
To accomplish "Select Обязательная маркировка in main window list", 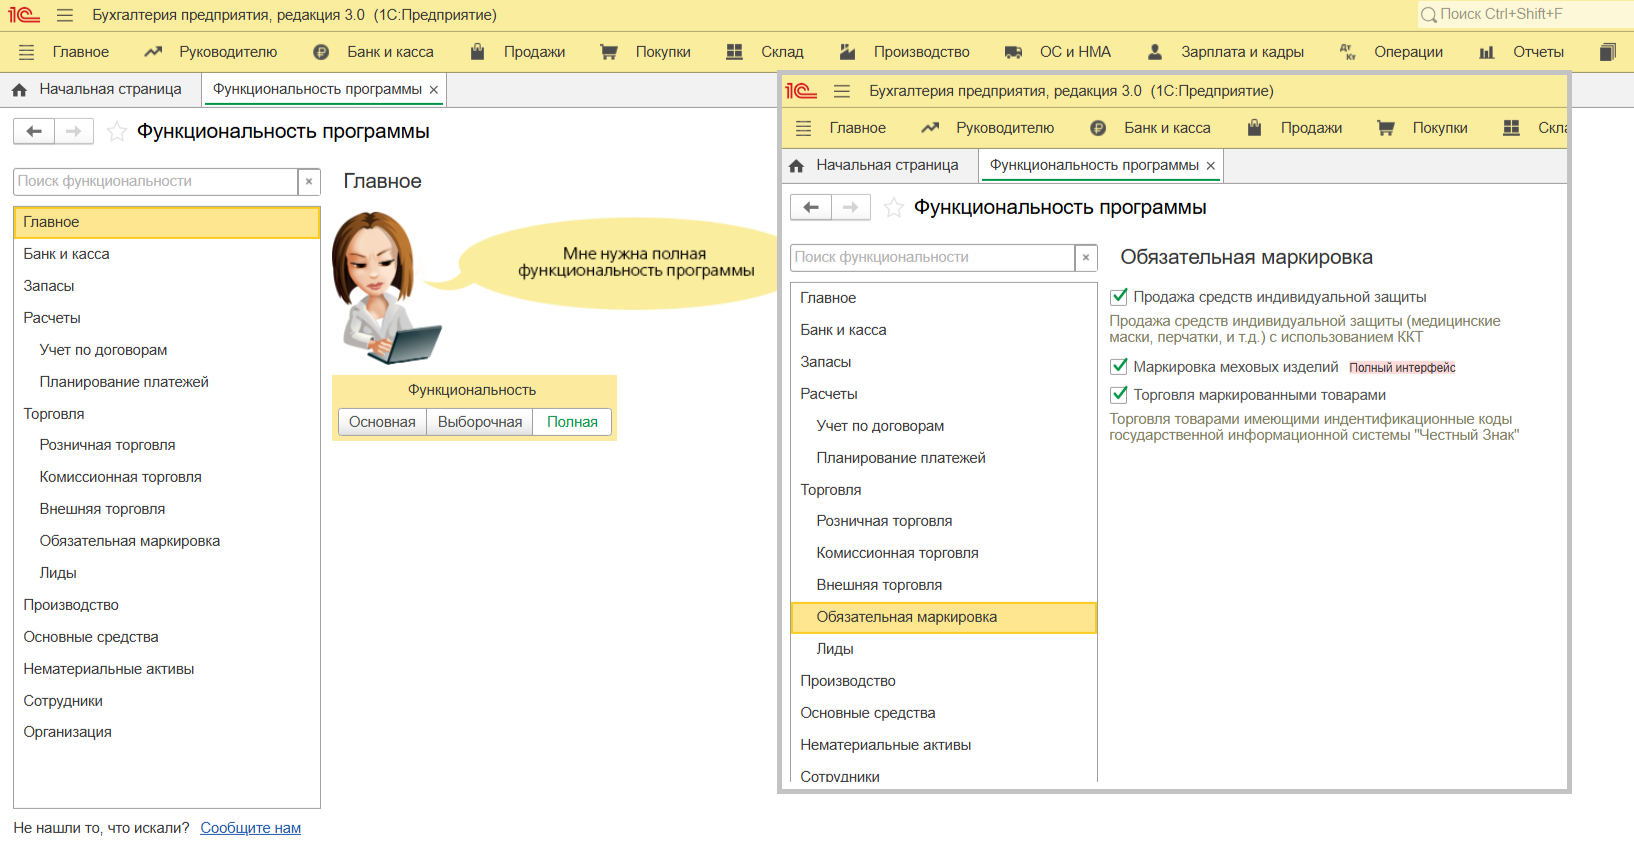I will [x=167, y=541].
